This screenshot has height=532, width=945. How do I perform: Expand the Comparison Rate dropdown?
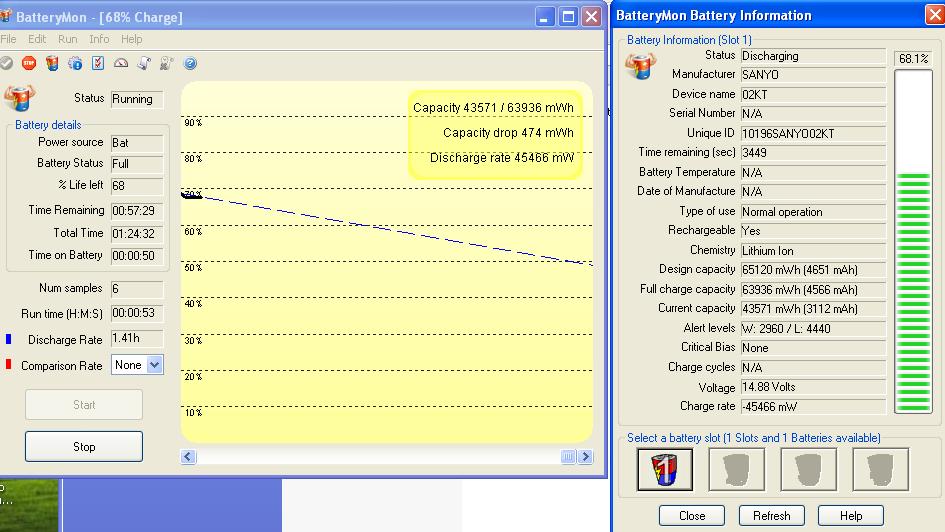[x=154, y=365]
